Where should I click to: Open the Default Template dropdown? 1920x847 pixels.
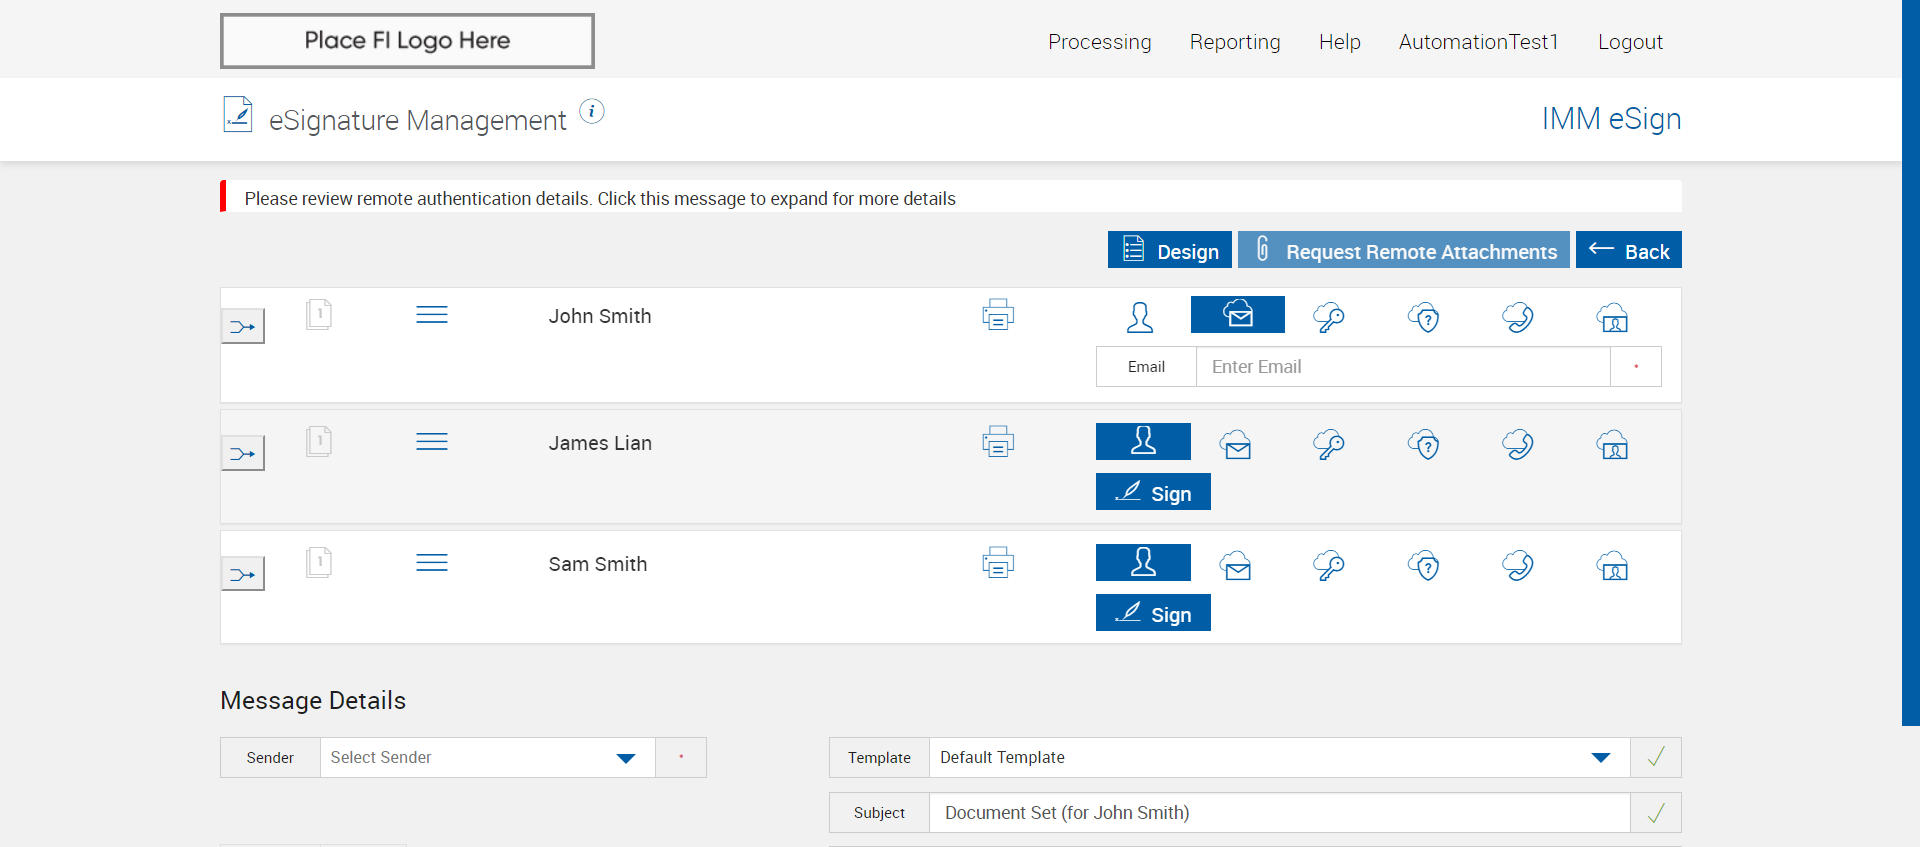tap(1279, 758)
